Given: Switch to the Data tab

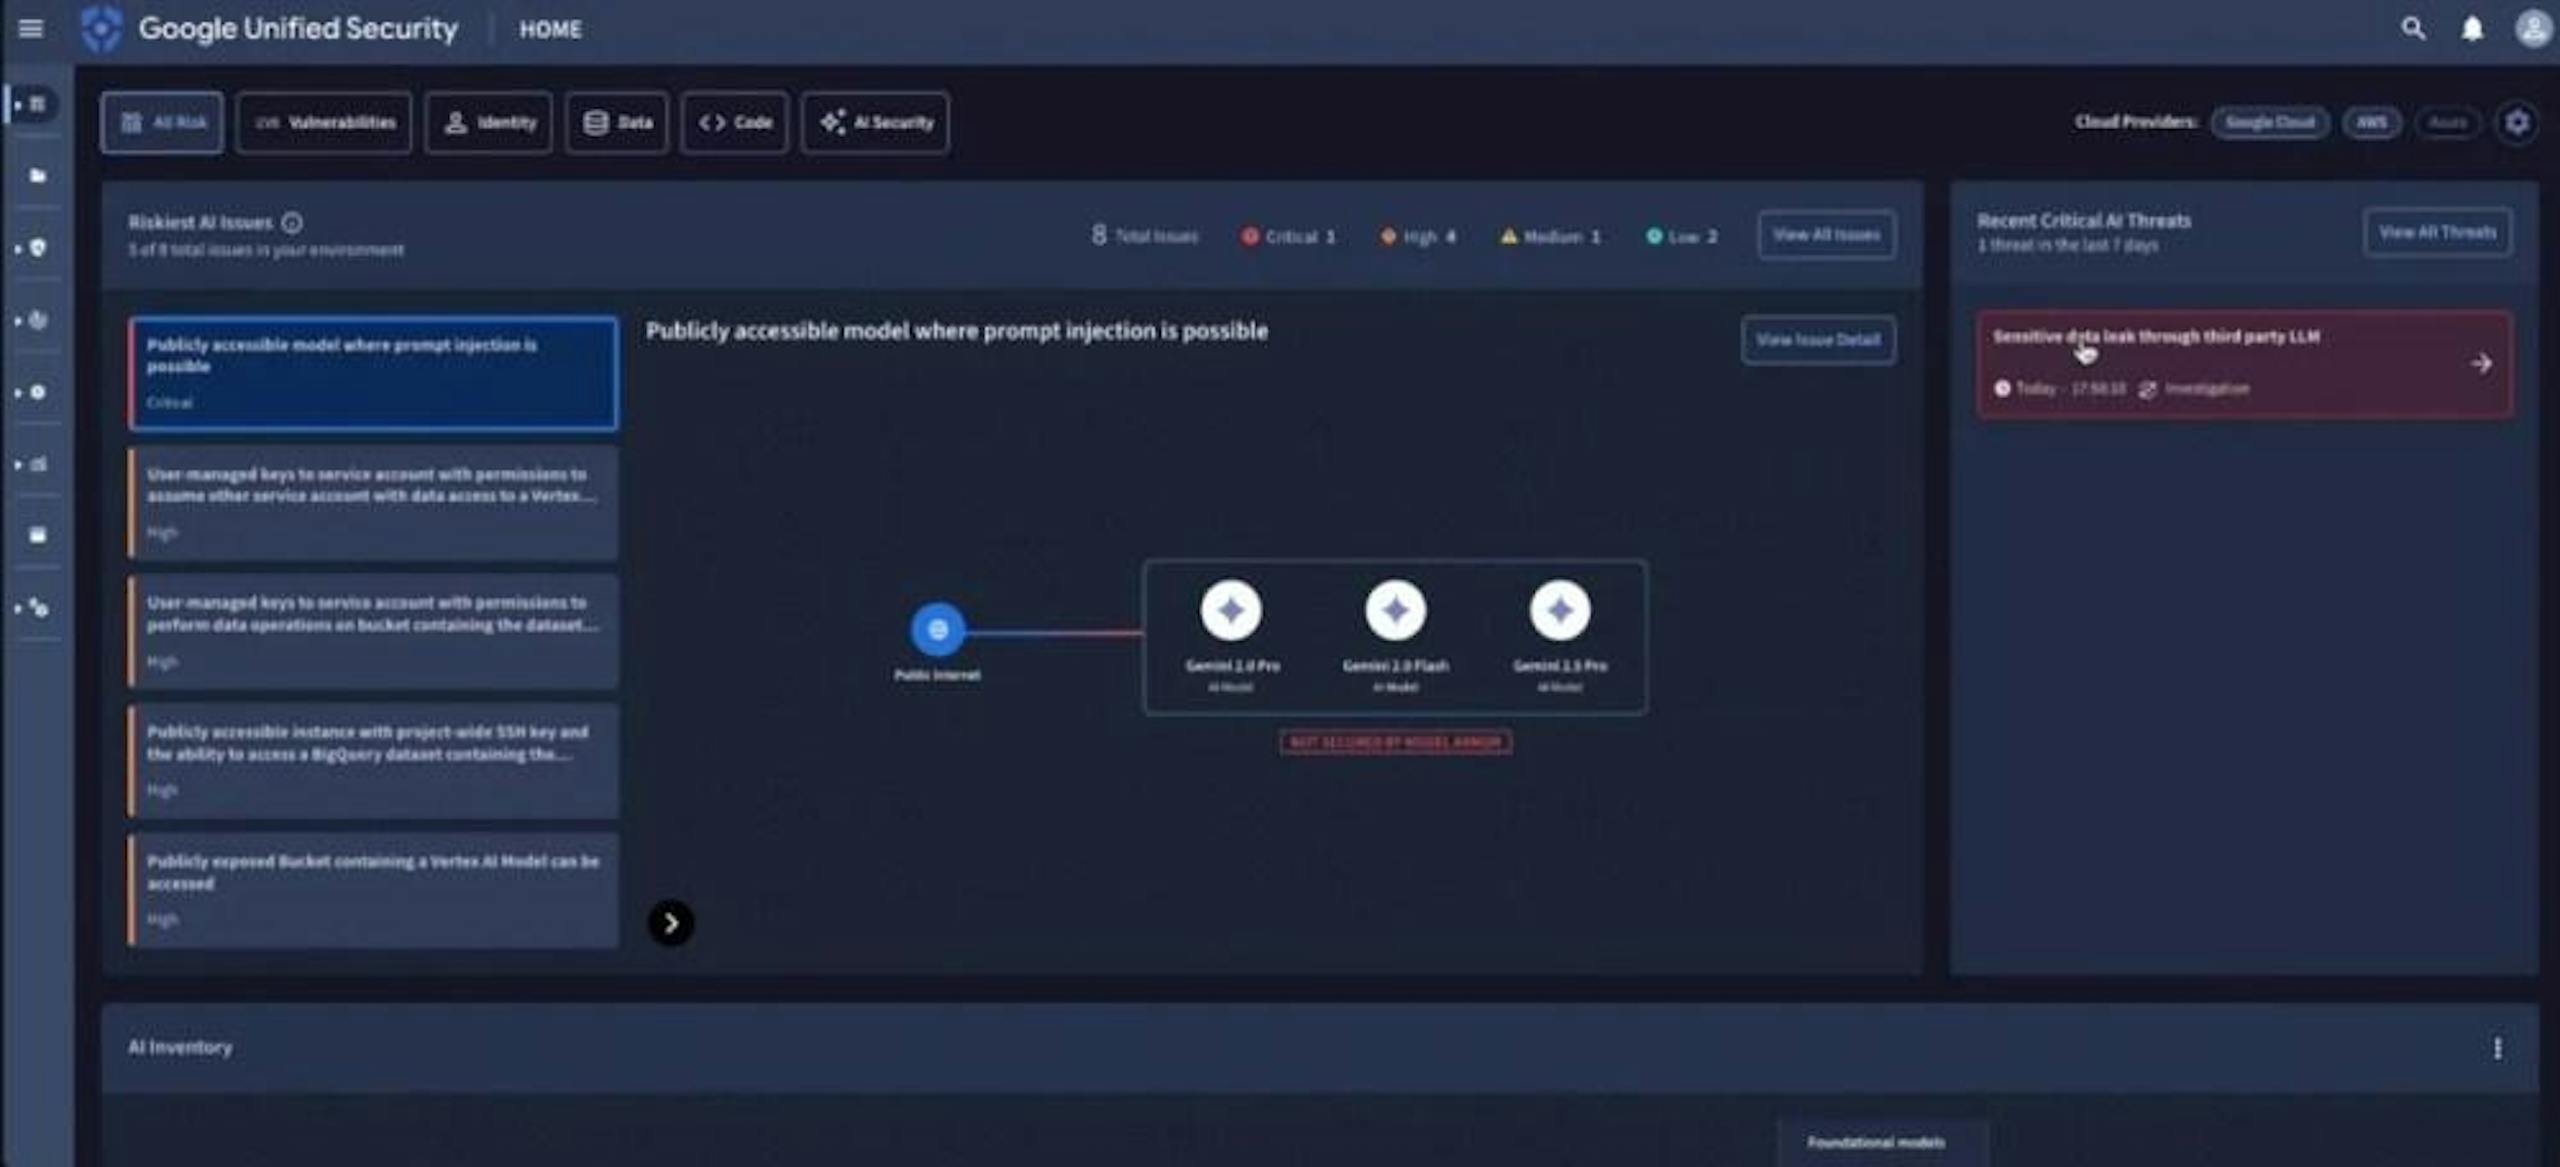Looking at the screenshot, I should click(617, 122).
